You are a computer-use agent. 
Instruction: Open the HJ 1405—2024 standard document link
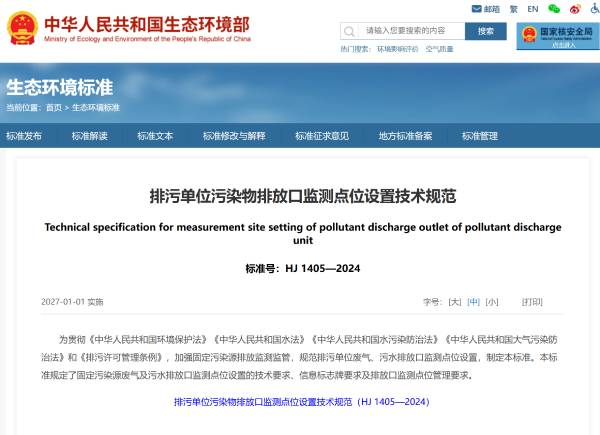pyautogui.click(x=302, y=402)
